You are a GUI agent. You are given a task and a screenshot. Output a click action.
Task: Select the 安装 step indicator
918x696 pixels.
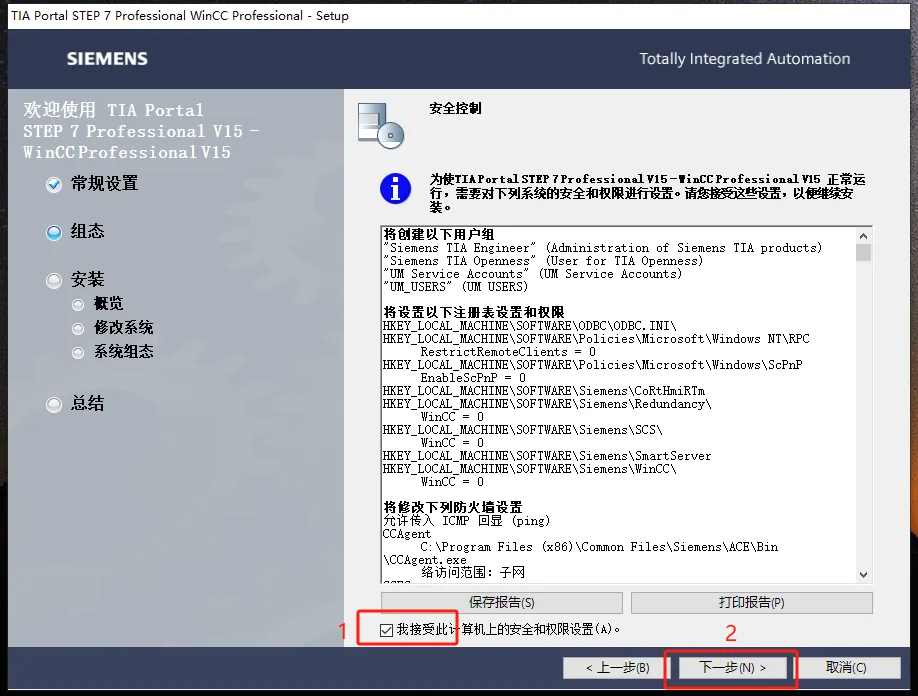pyautogui.click(x=54, y=281)
